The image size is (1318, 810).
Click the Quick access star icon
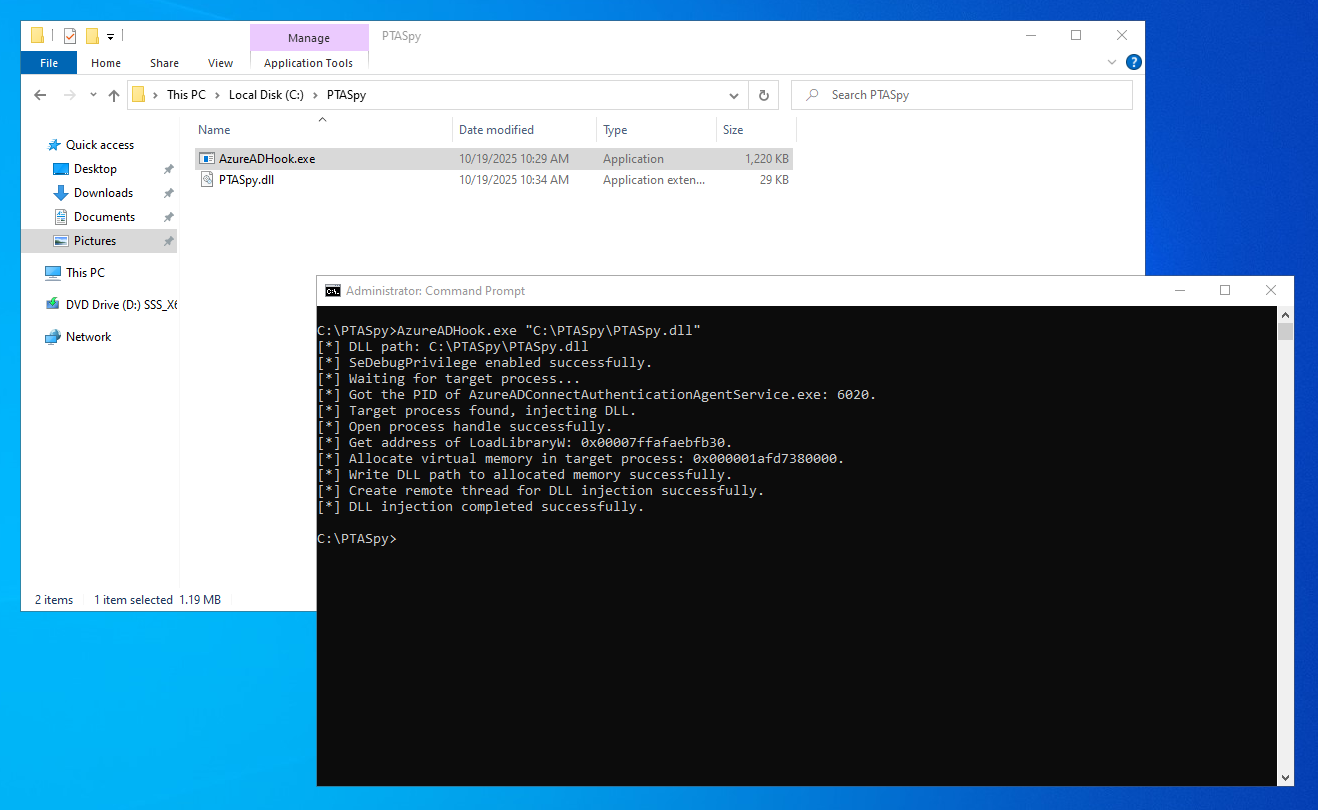click(54, 145)
